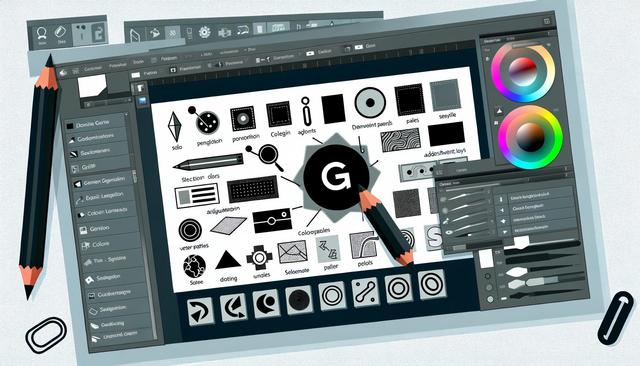Click the cross-shaped ring icon
The height and width of the screenshot is (366, 640).
[x=259, y=257]
